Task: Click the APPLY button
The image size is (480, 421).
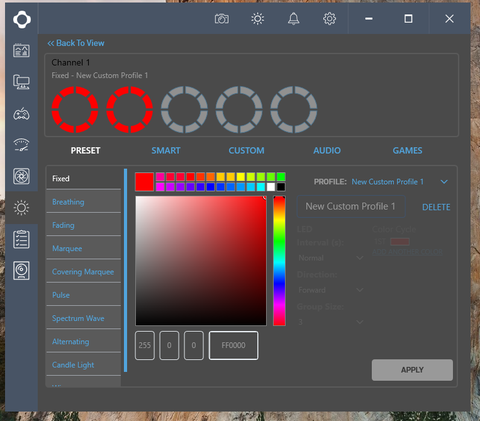Action: (x=412, y=370)
